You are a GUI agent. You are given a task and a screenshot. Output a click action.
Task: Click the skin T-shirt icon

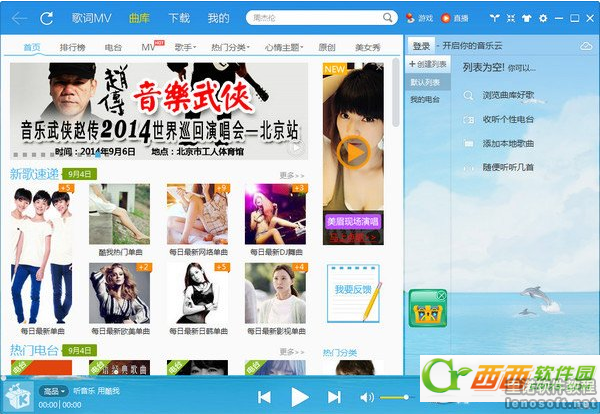(x=527, y=18)
